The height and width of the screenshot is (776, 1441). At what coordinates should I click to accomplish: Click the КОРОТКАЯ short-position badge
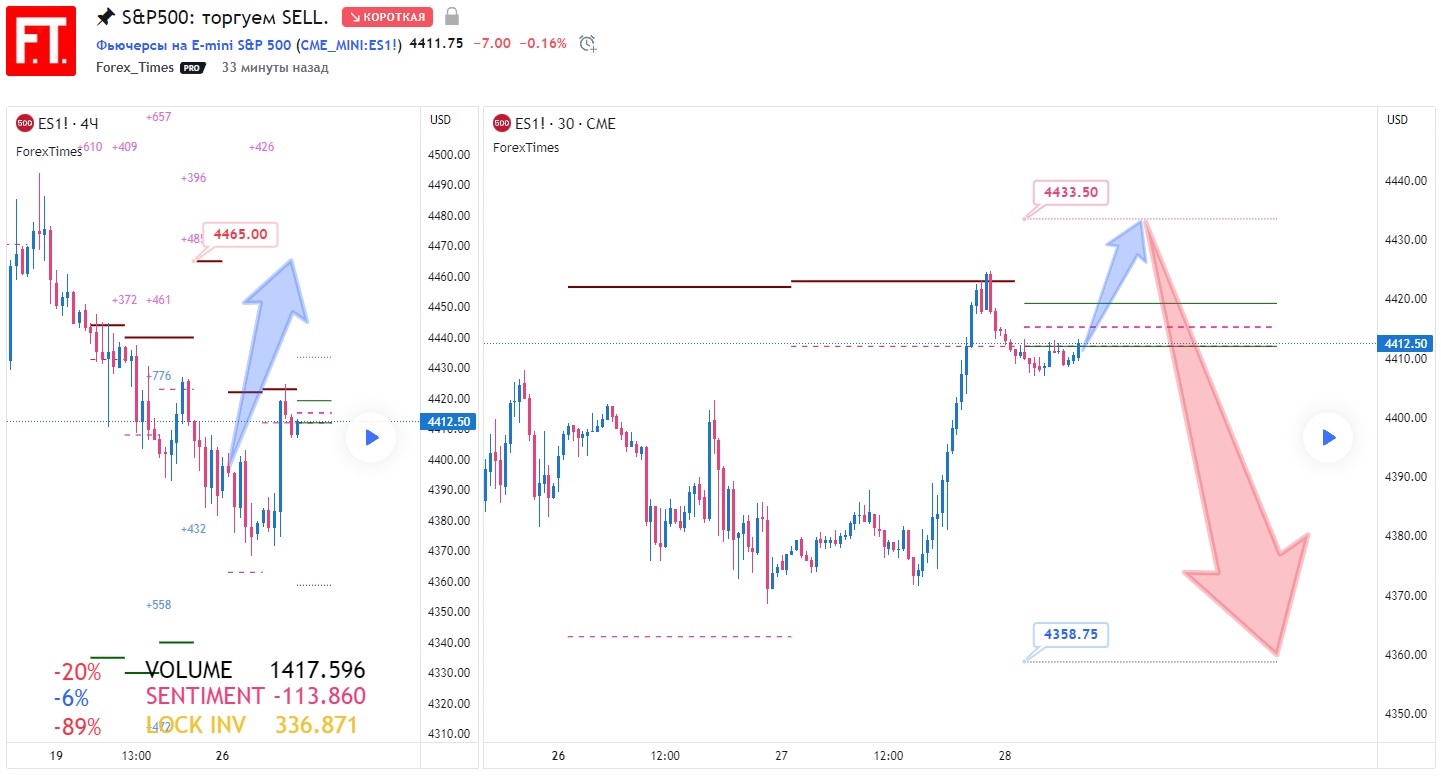pos(387,17)
